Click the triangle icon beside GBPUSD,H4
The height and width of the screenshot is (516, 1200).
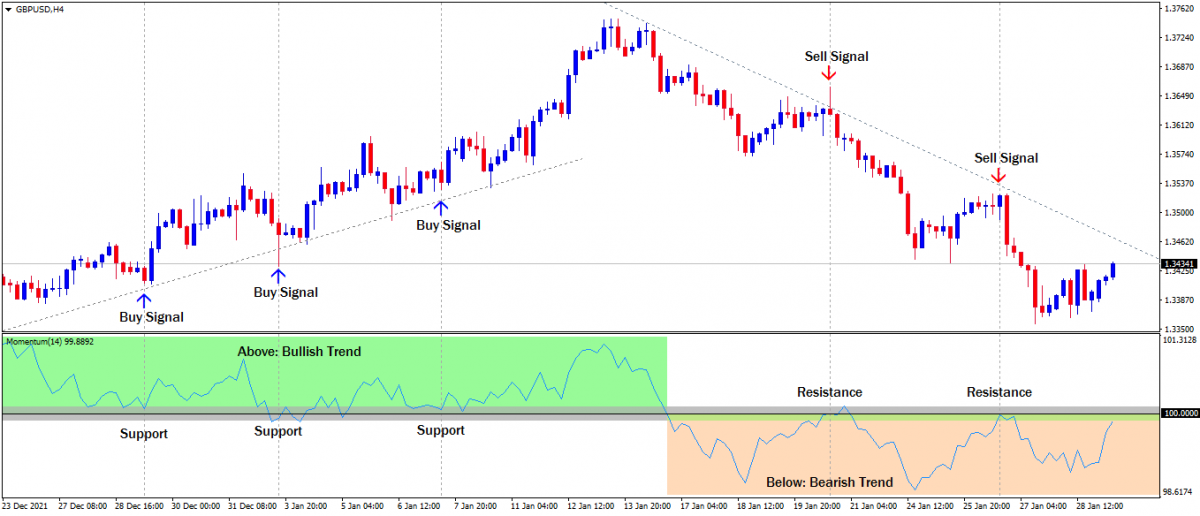[9, 8]
